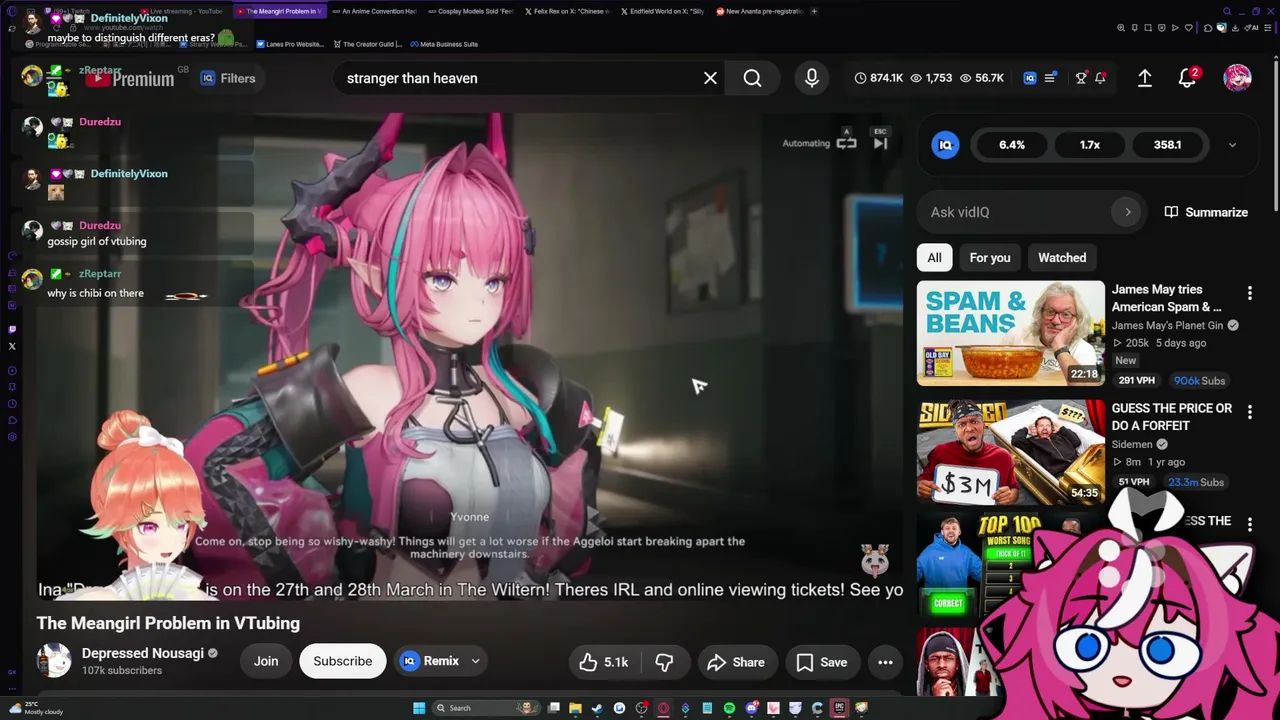The width and height of the screenshot is (1280, 720).
Task: Start voice search with the microphone
Action: click(811, 78)
